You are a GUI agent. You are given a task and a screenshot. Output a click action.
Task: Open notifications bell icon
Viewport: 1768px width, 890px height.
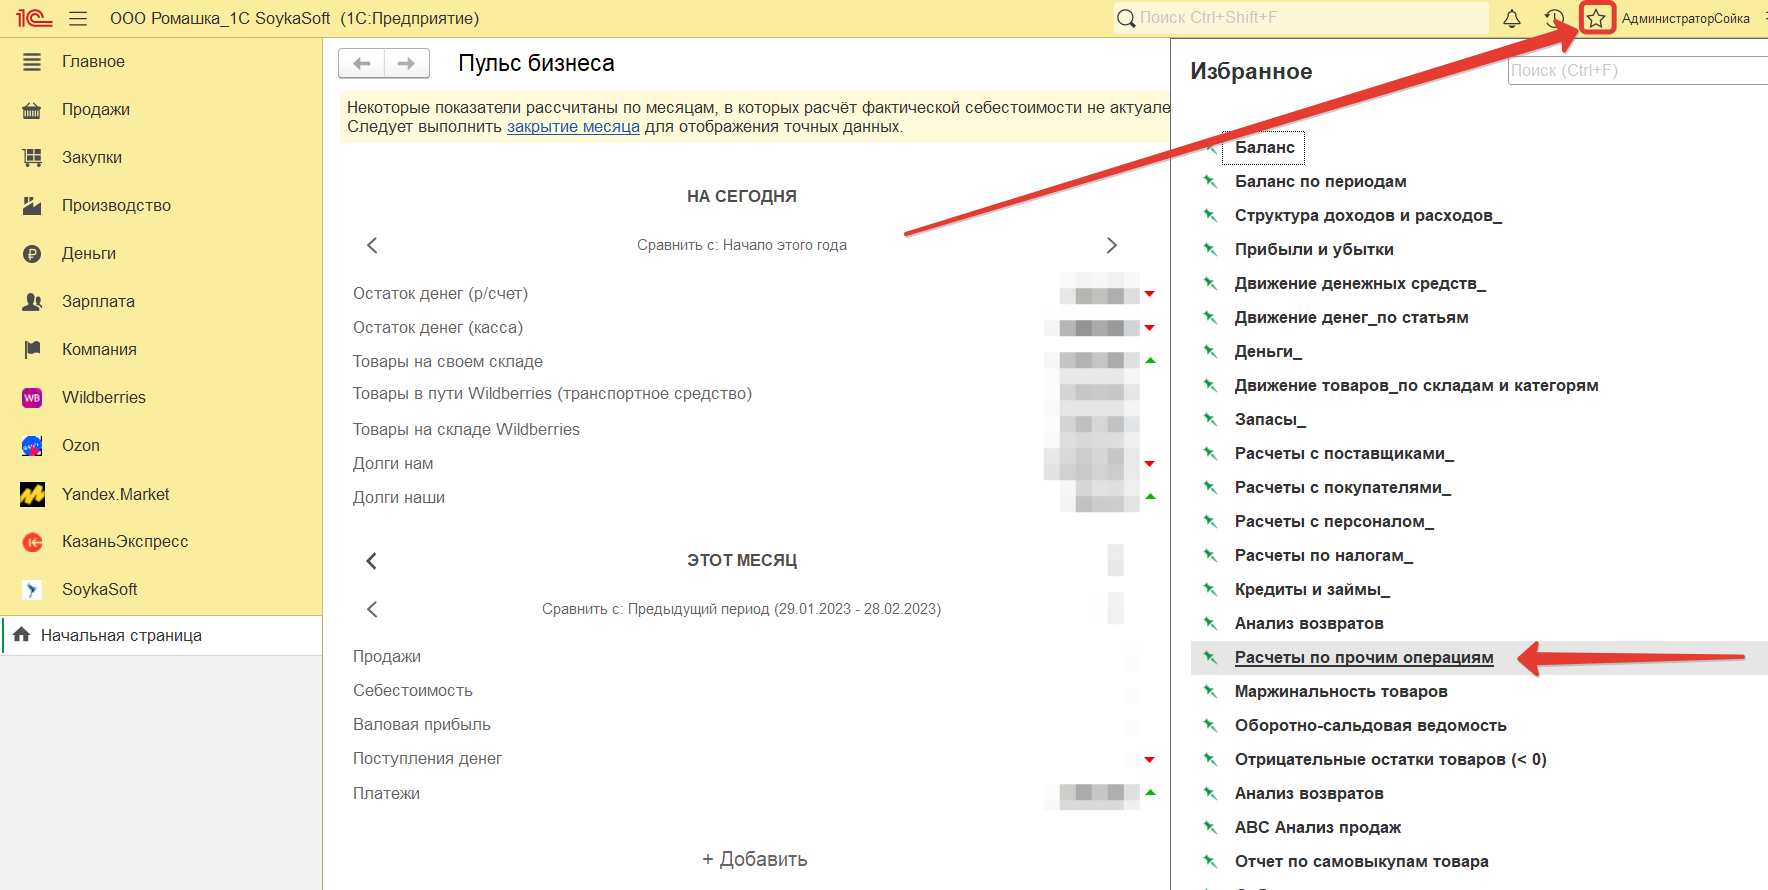pyautogui.click(x=1512, y=18)
